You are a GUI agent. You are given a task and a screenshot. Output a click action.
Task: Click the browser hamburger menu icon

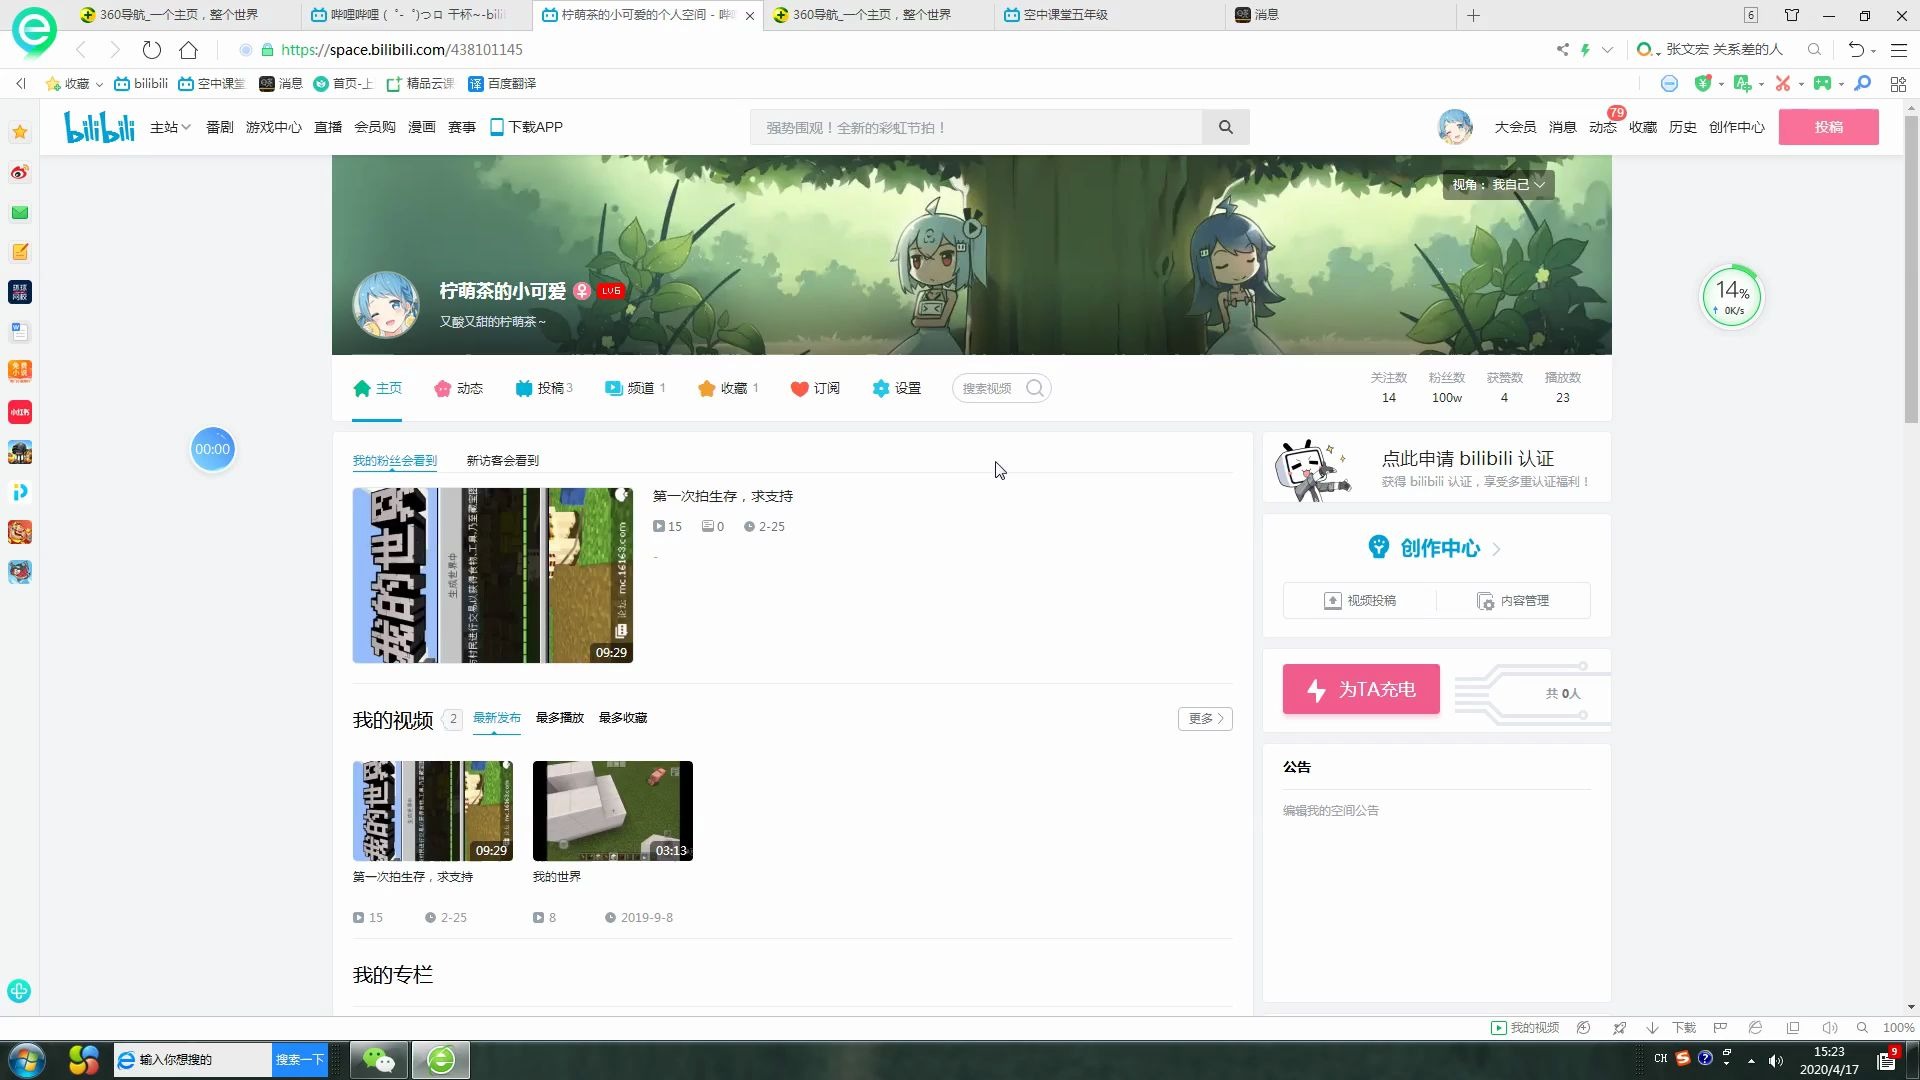pos(1899,49)
